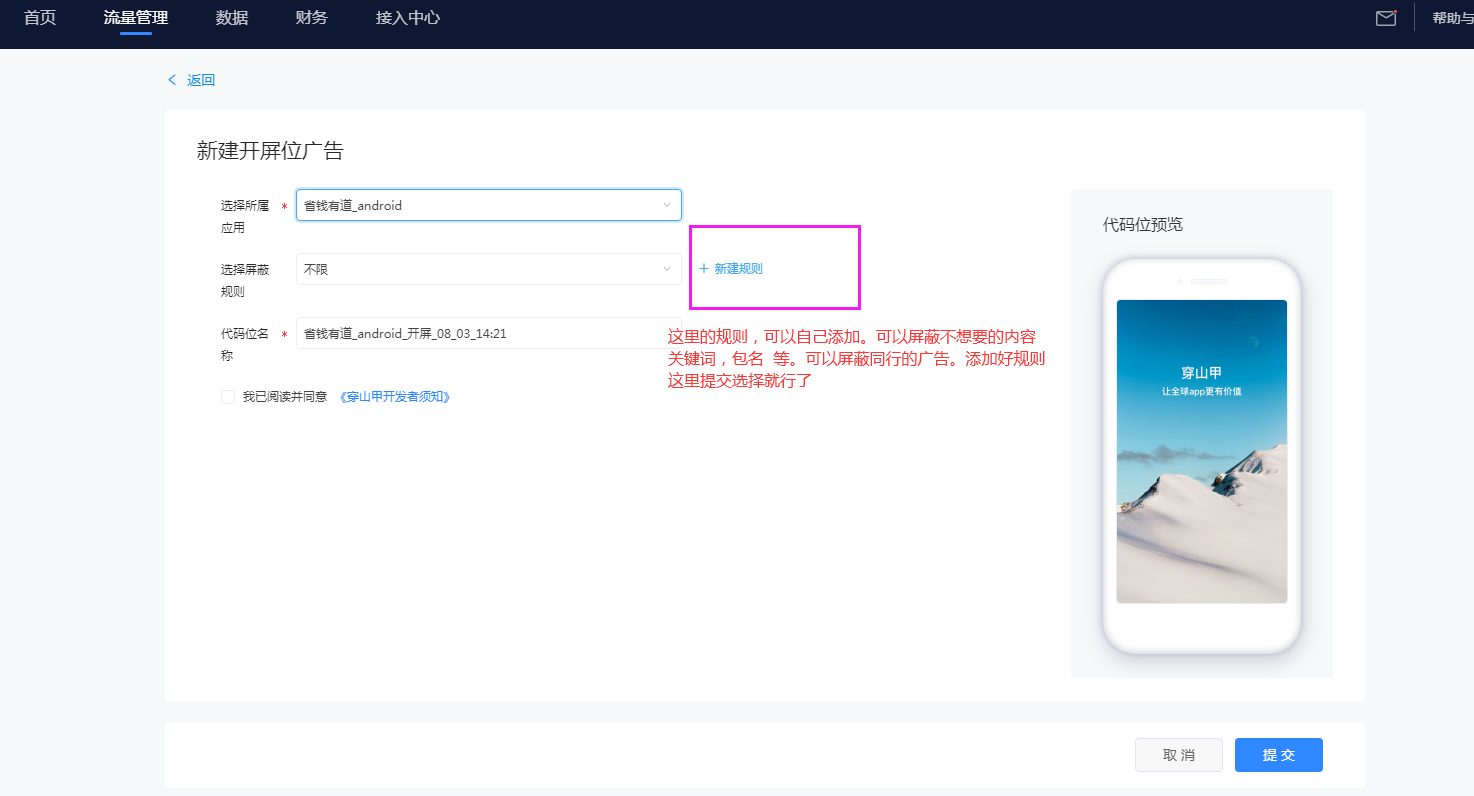Click the plus icon for 新建规则

point(704,269)
